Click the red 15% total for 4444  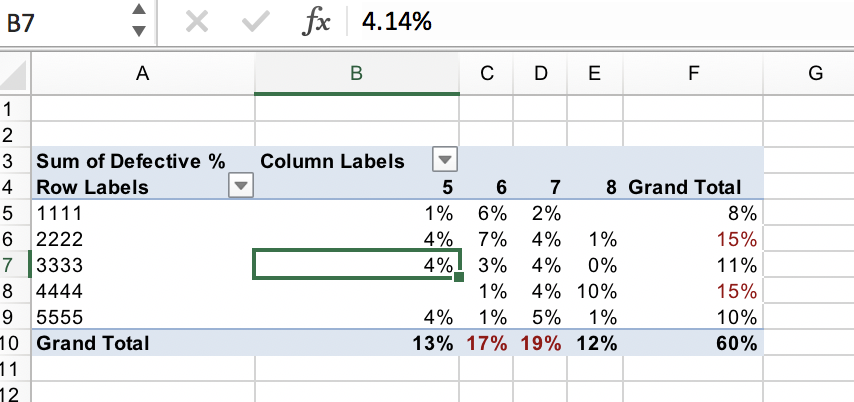[x=693, y=291]
